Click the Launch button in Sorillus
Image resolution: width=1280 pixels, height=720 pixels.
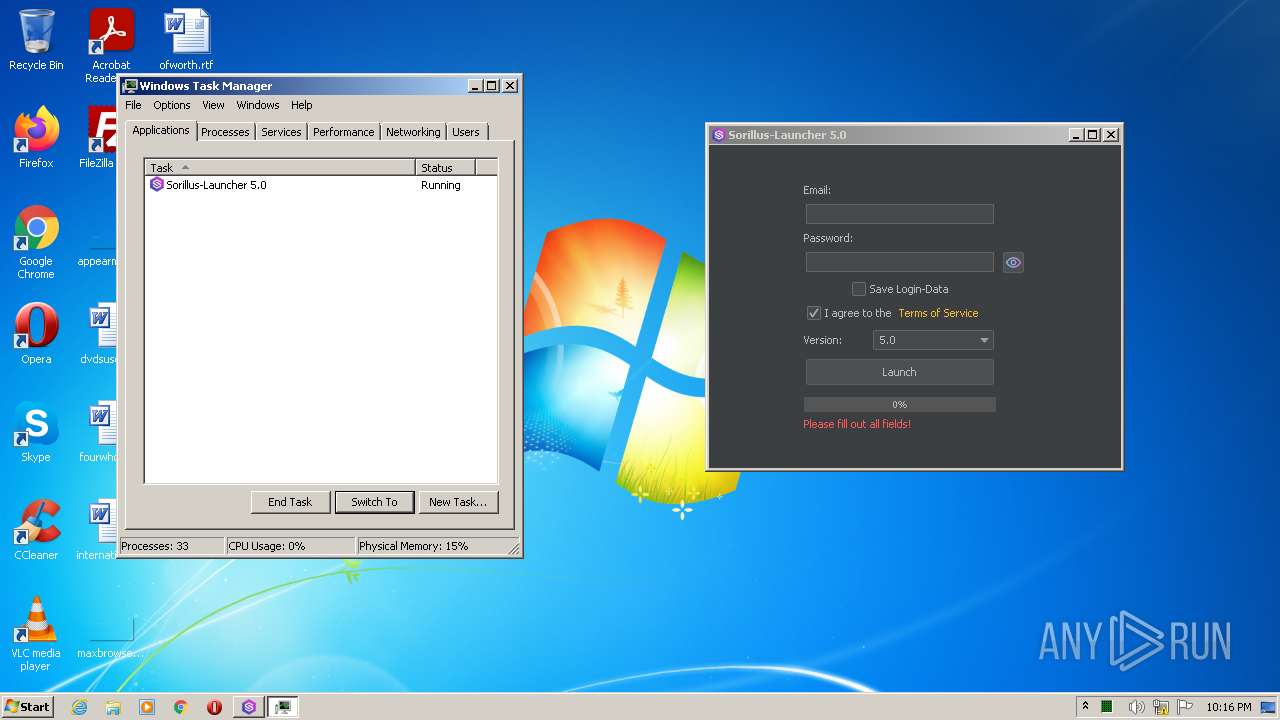tap(899, 372)
